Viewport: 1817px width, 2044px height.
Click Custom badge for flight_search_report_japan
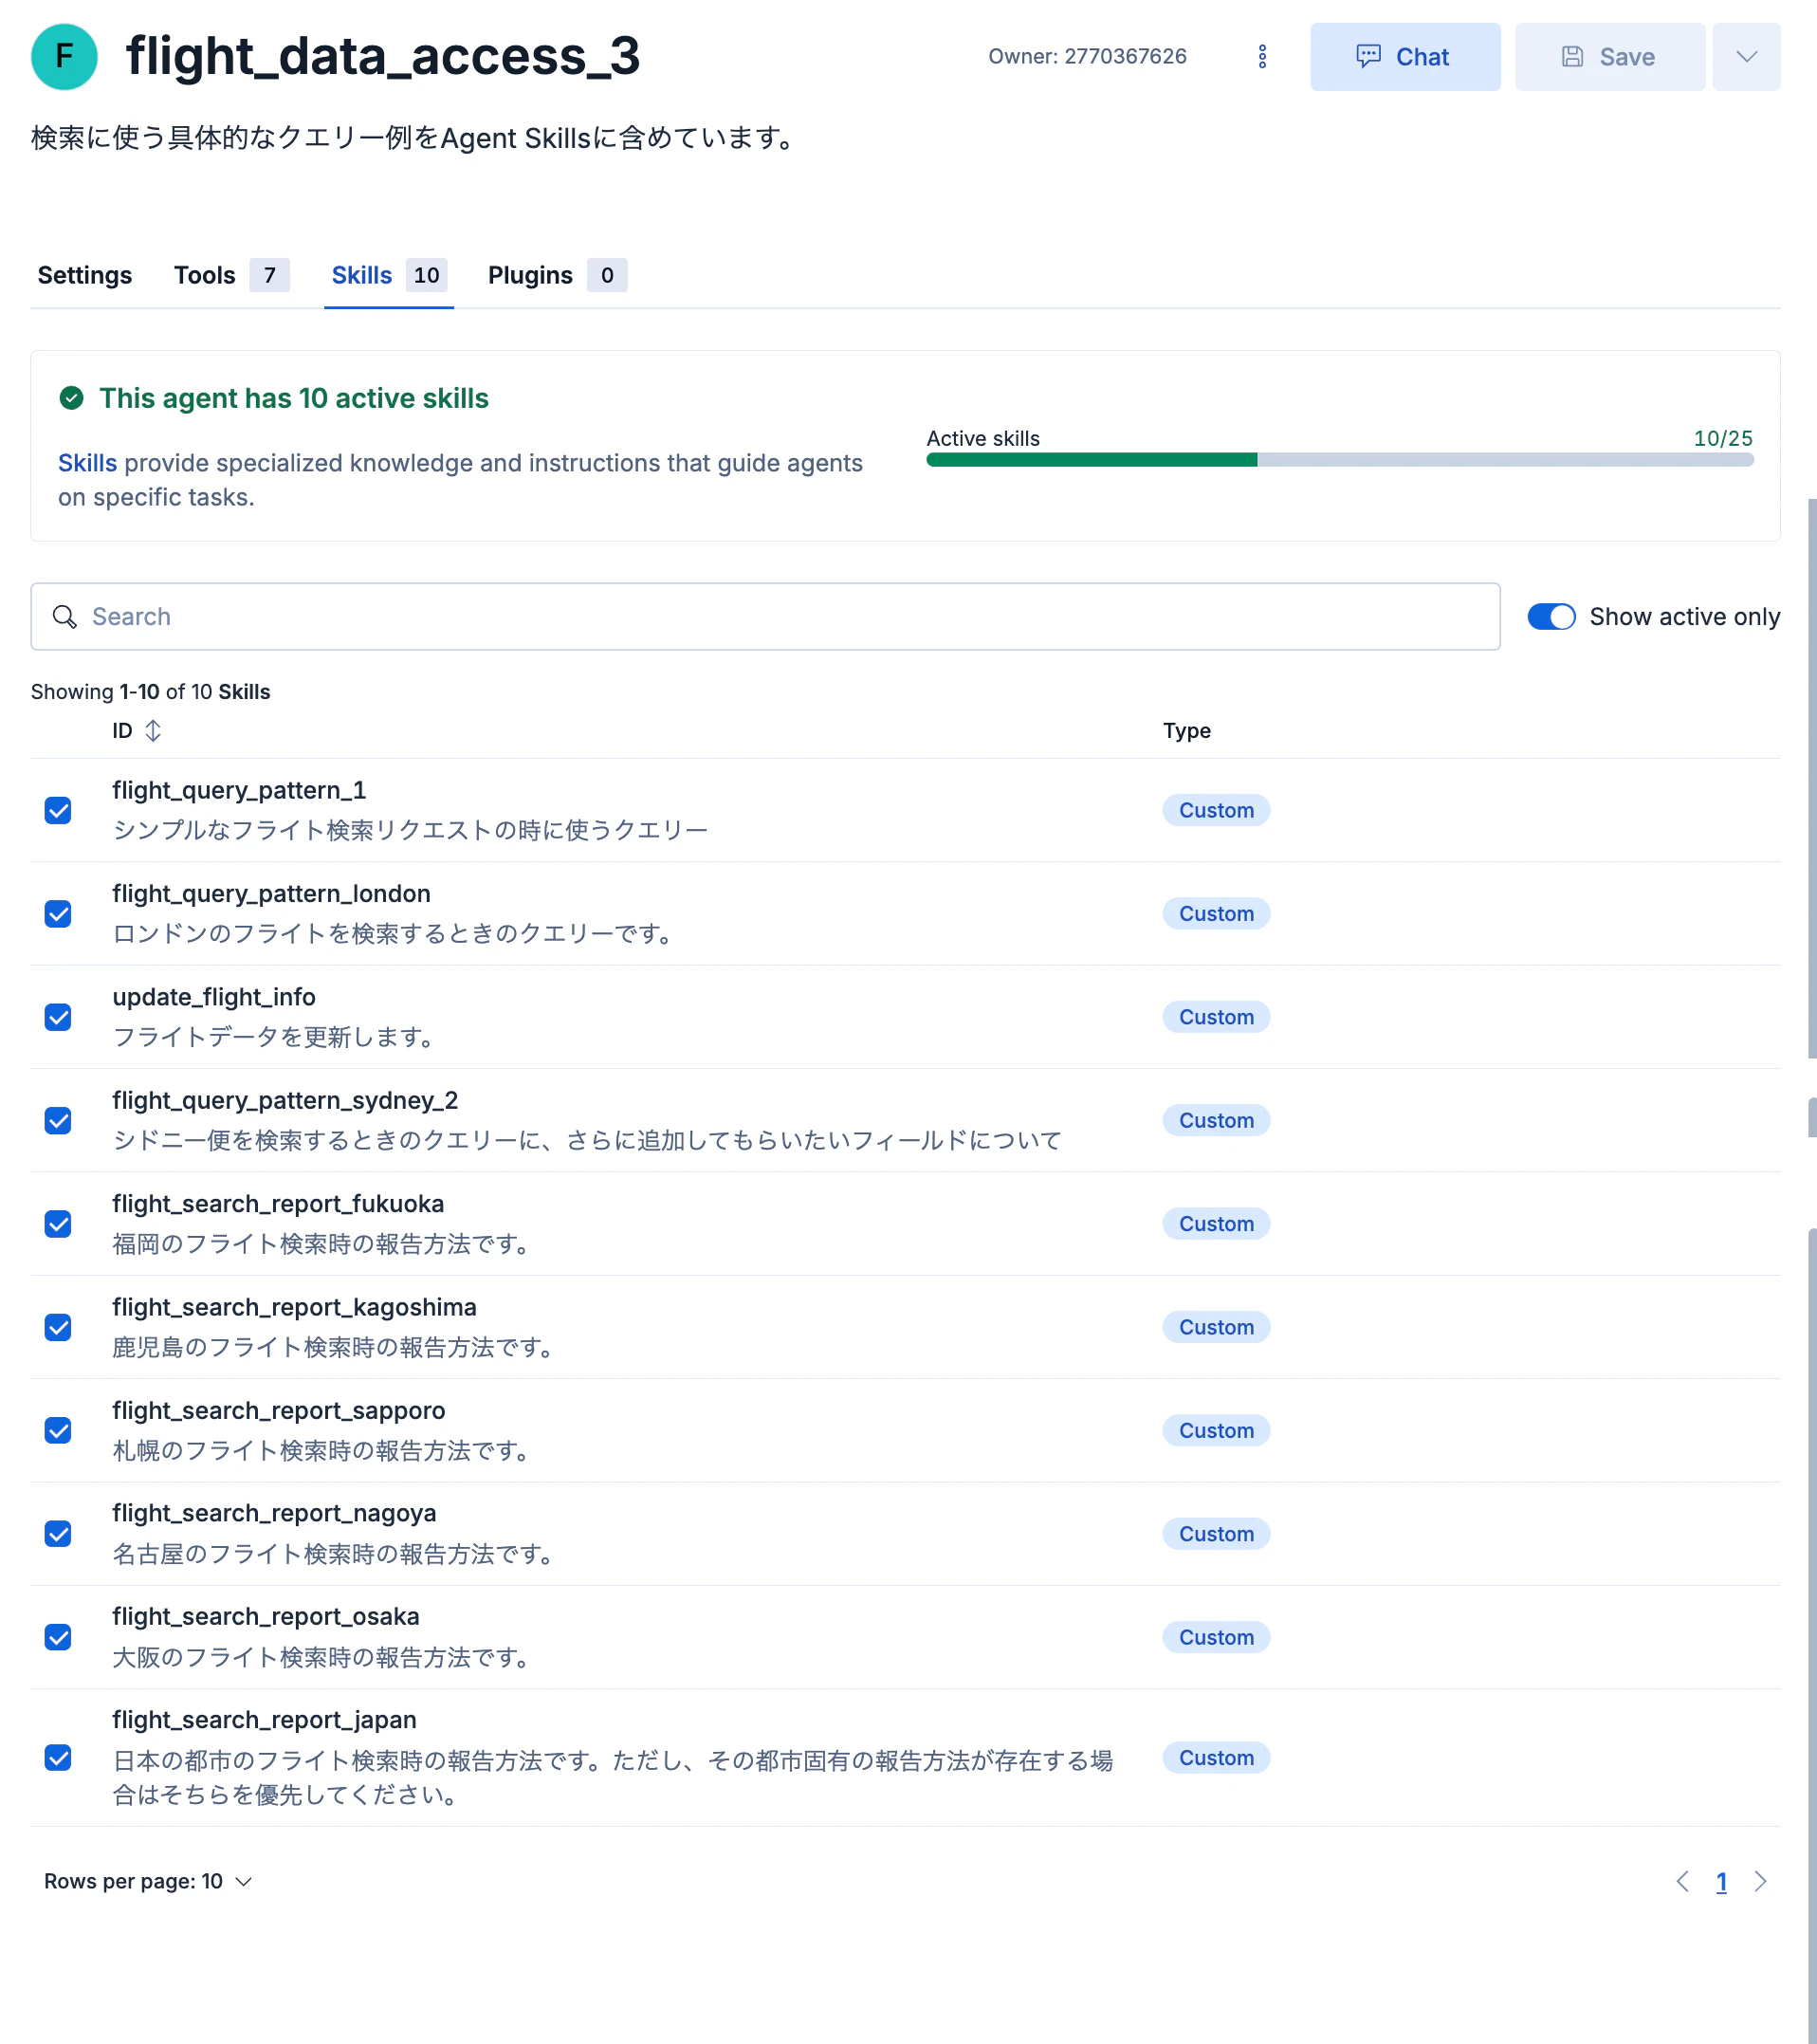(x=1216, y=1758)
